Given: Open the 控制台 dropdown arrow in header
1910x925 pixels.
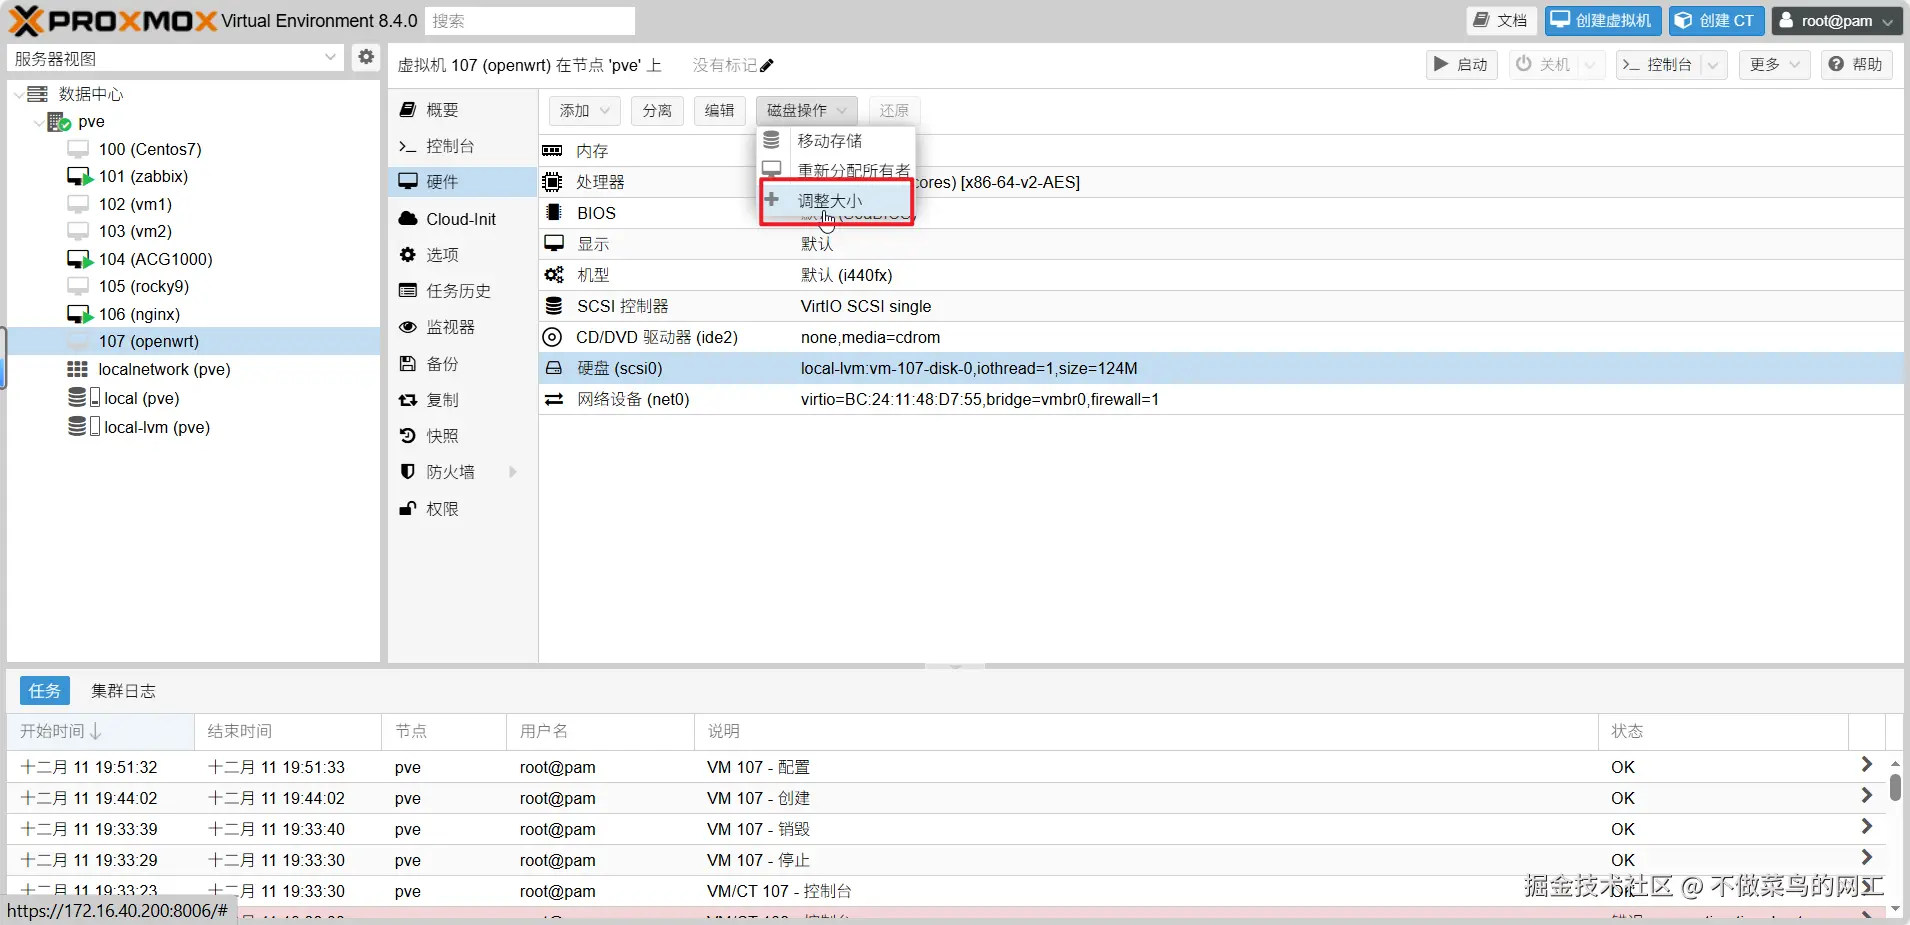Looking at the screenshot, I should pyautogui.click(x=1714, y=65).
